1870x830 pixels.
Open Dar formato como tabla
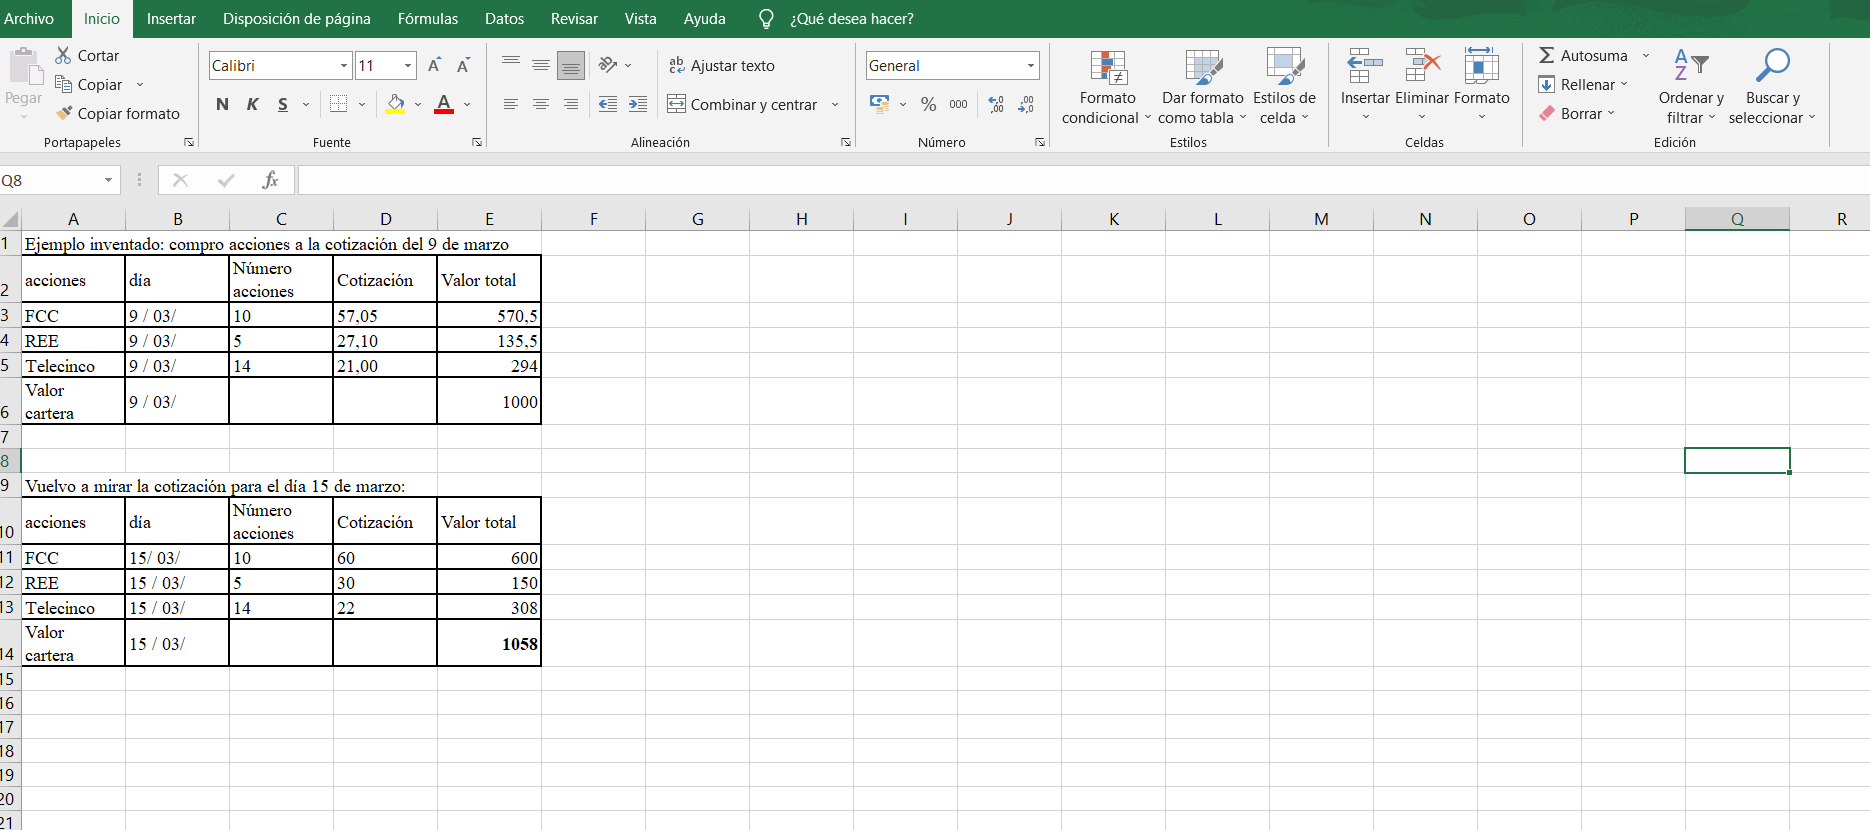tap(1203, 88)
